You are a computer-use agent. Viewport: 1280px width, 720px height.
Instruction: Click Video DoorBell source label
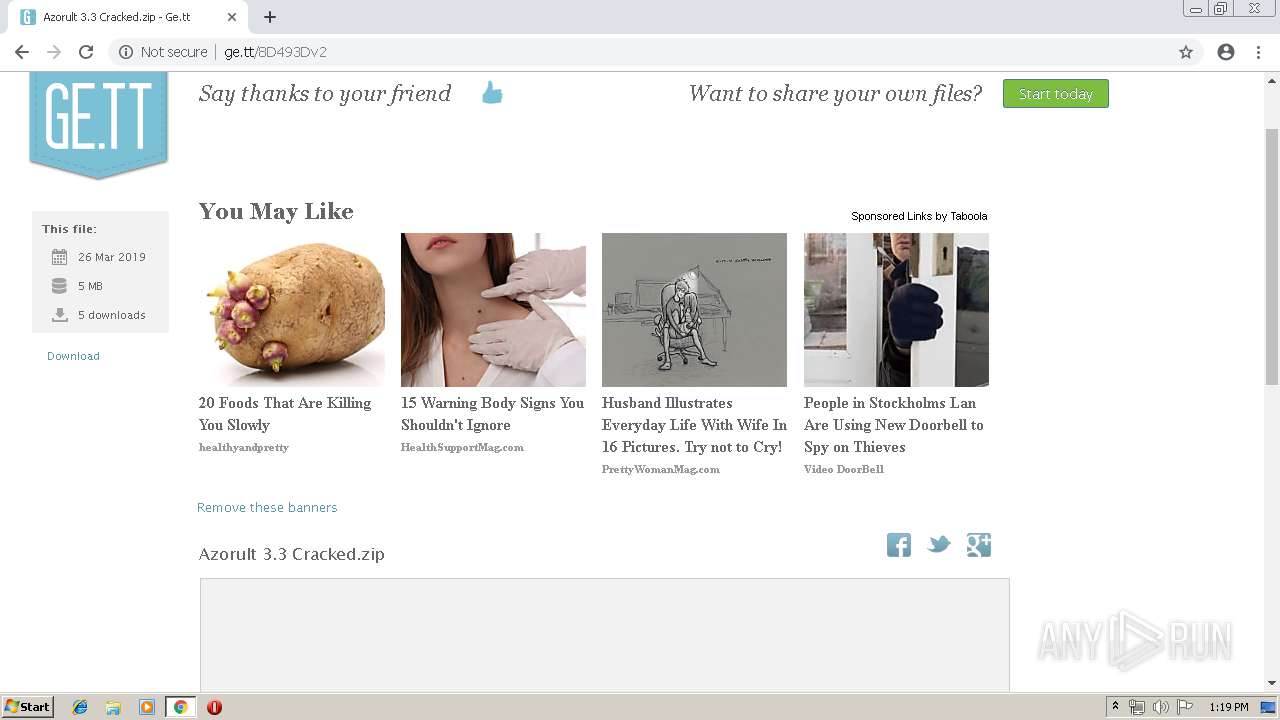(843, 469)
